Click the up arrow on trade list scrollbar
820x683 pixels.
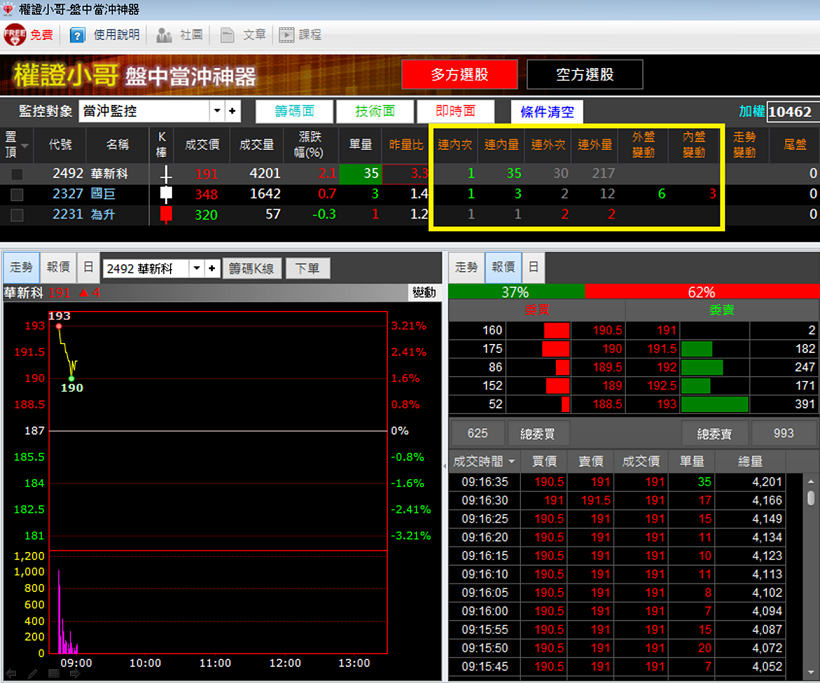[811, 481]
